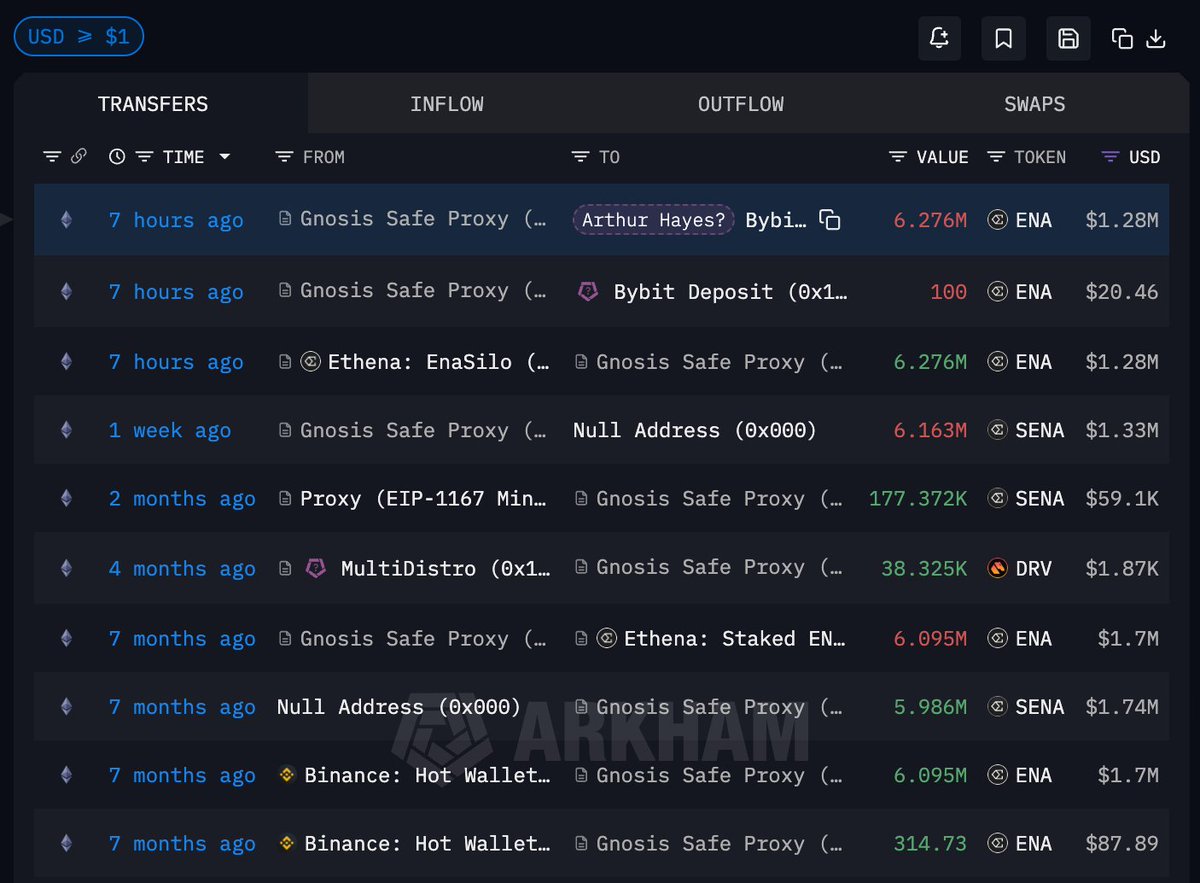Click the USD ≥ $1 filter chip
This screenshot has height=883, width=1200.
(78, 37)
